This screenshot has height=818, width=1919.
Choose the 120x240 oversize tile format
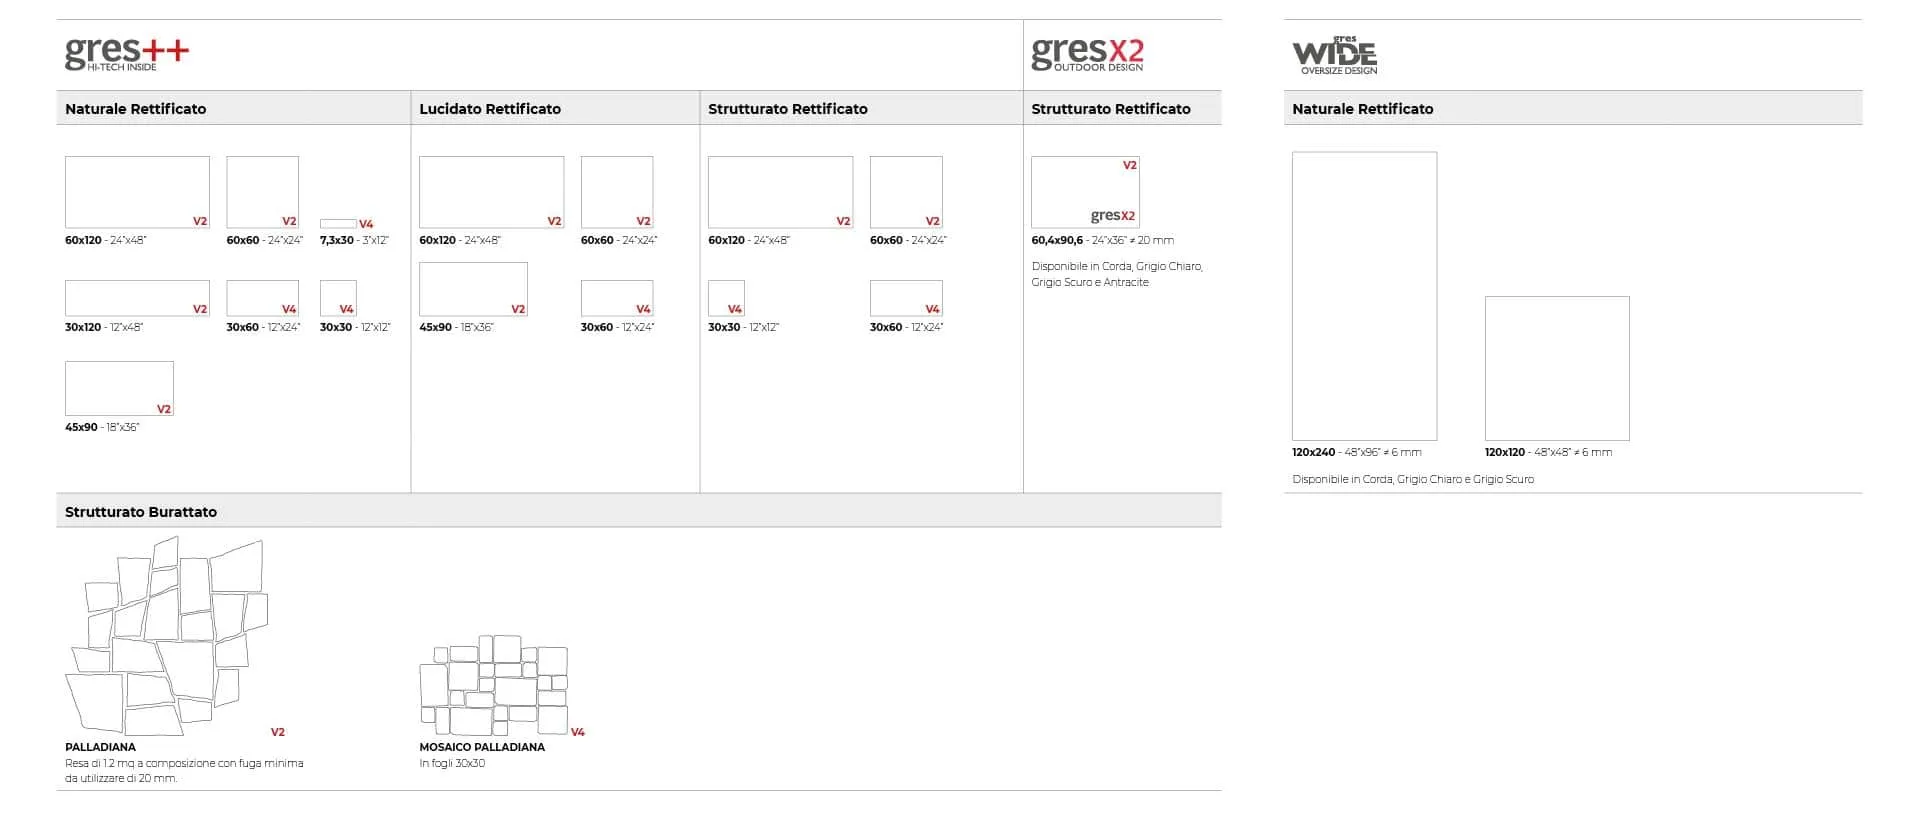click(x=1364, y=296)
